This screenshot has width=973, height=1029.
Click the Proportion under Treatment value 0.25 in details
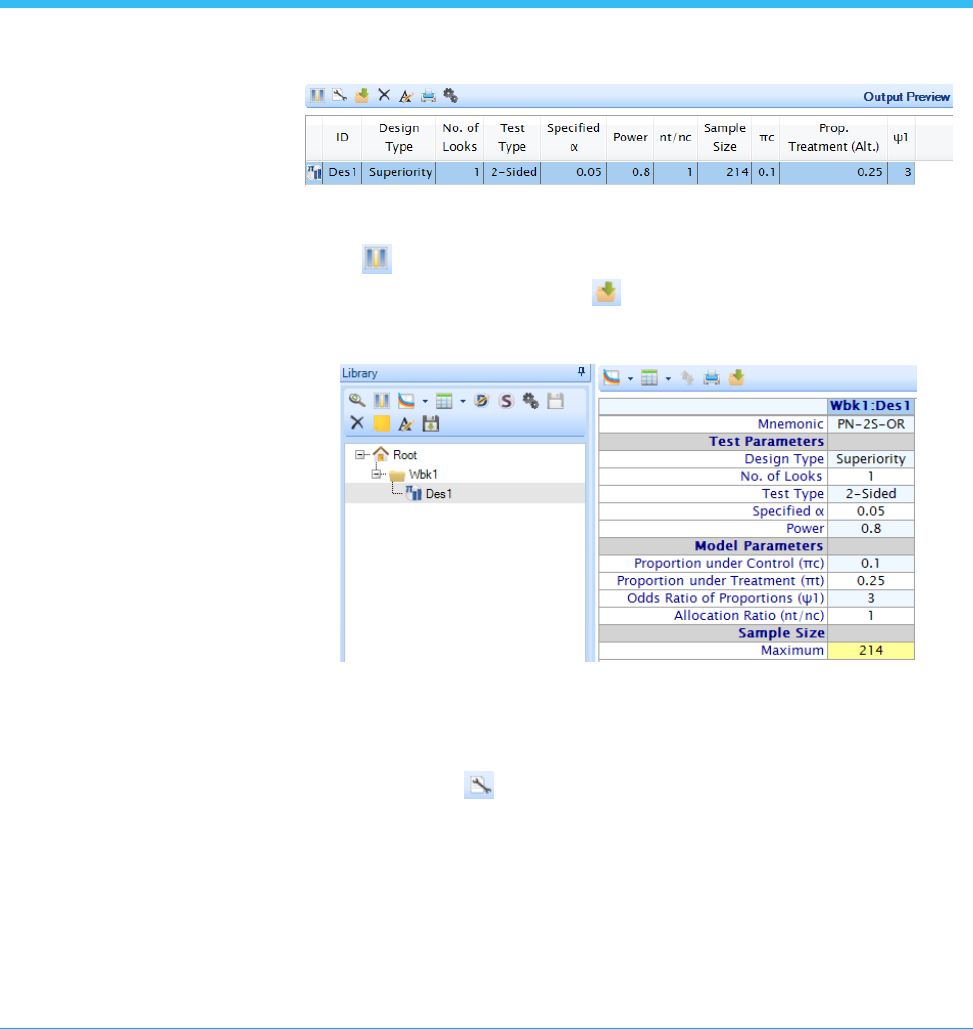tap(871, 581)
